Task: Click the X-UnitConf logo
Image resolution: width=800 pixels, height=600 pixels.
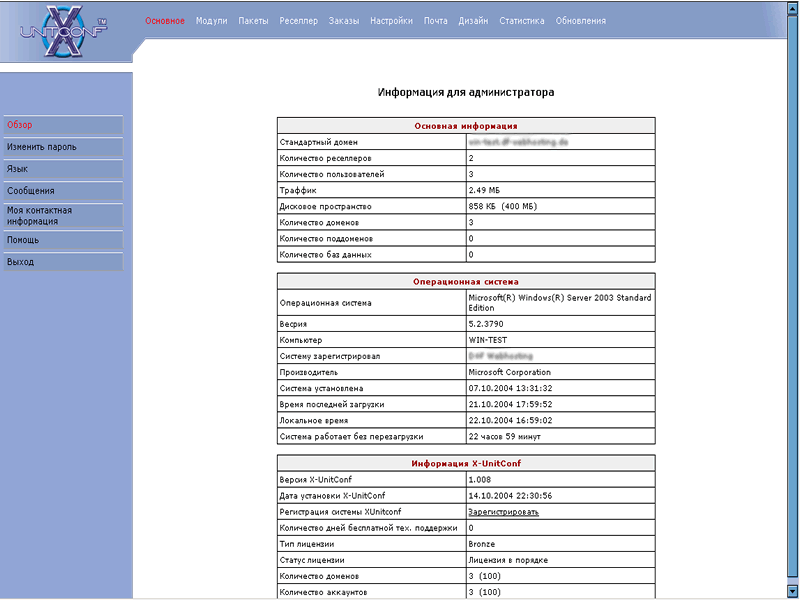Action: point(64,31)
